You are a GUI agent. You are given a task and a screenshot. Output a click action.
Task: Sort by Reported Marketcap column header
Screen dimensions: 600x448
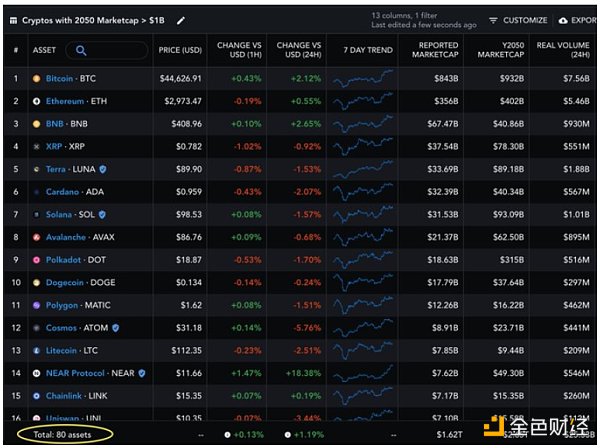coord(436,50)
